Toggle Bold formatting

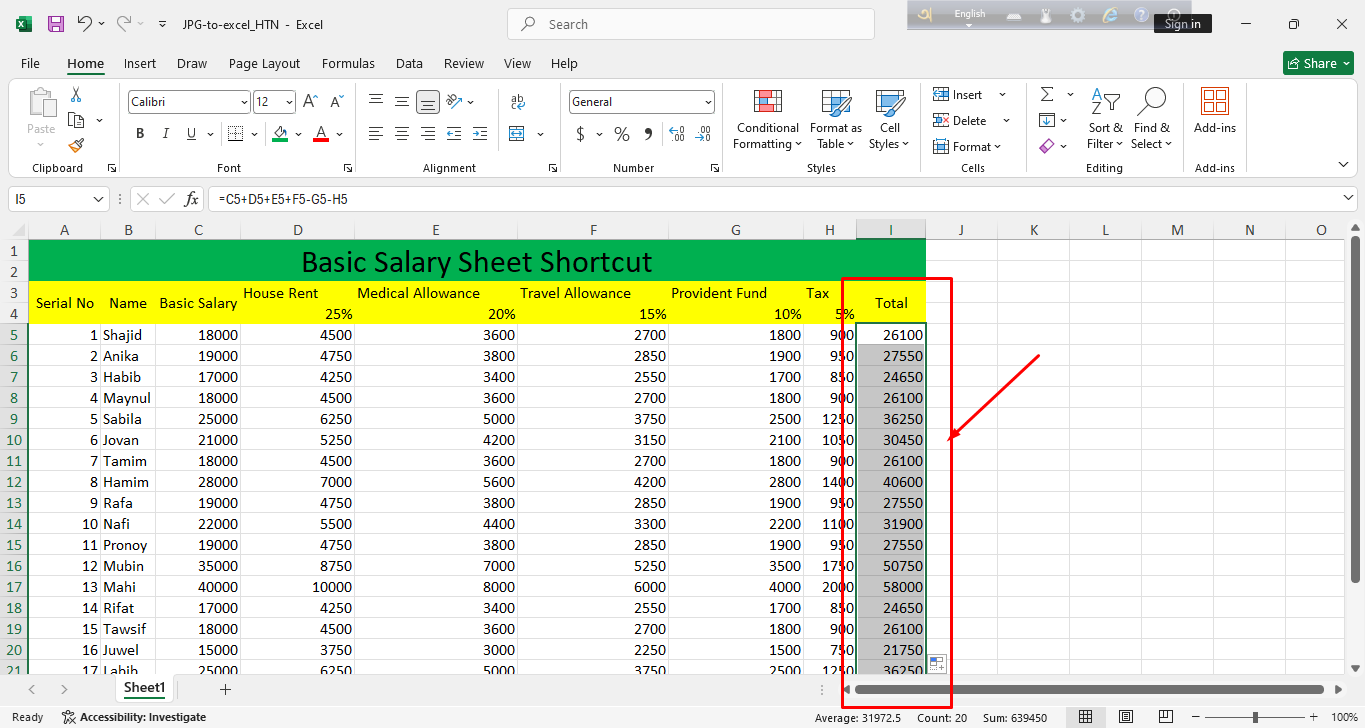(x=140, y=134)
